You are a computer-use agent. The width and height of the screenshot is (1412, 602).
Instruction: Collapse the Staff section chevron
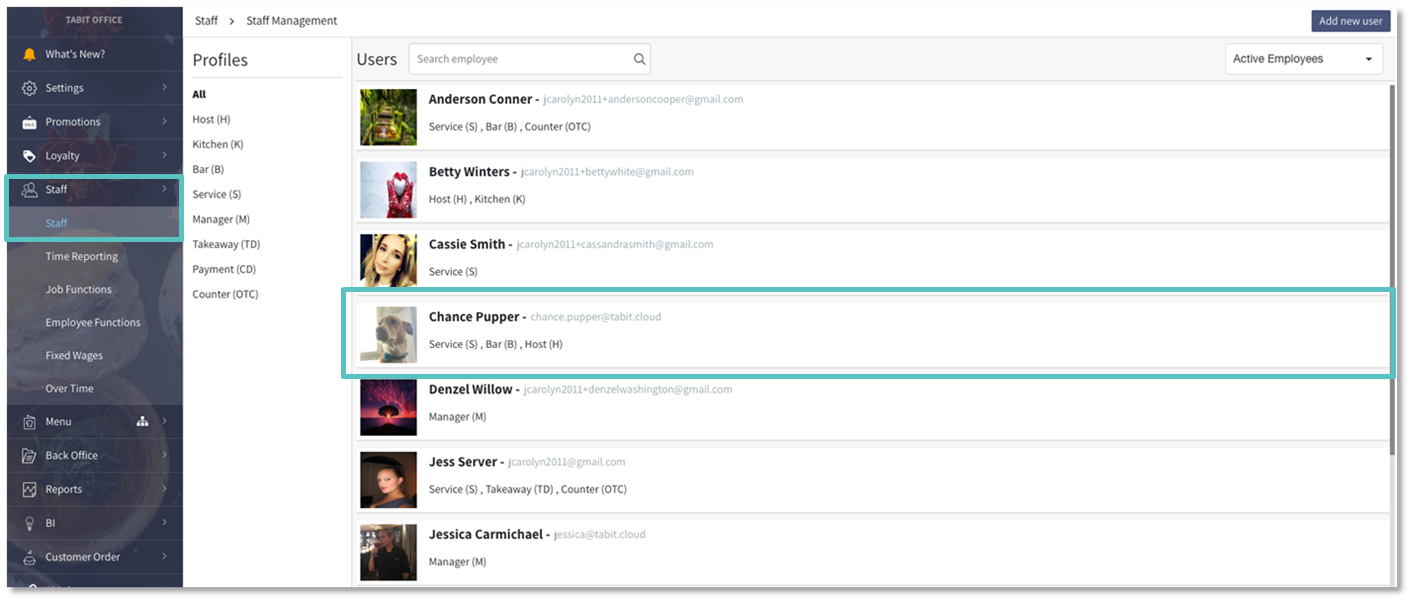[x=165, y=189]
